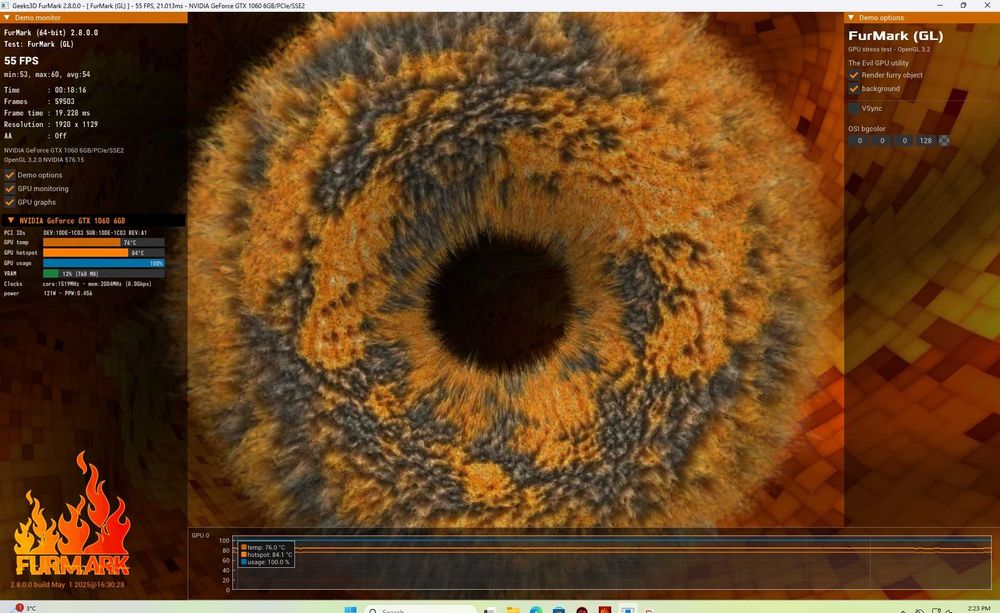The image size is (1000, 613).
Task: Collapse the Demo options panel triangle
Action: [x=851, y=18]
